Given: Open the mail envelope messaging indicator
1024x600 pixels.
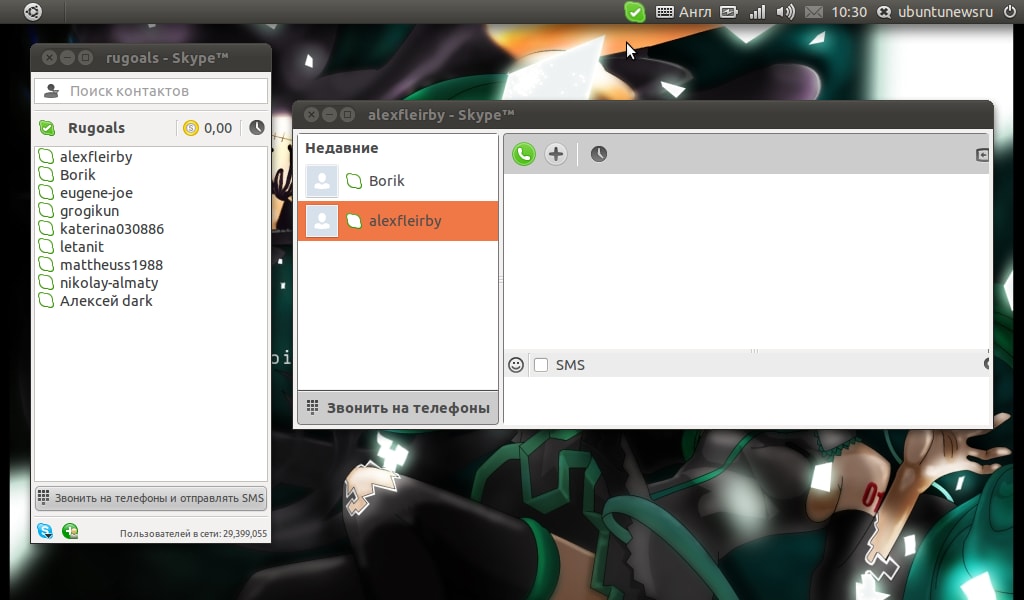Looking at the screenshot, I should (814, 12).
